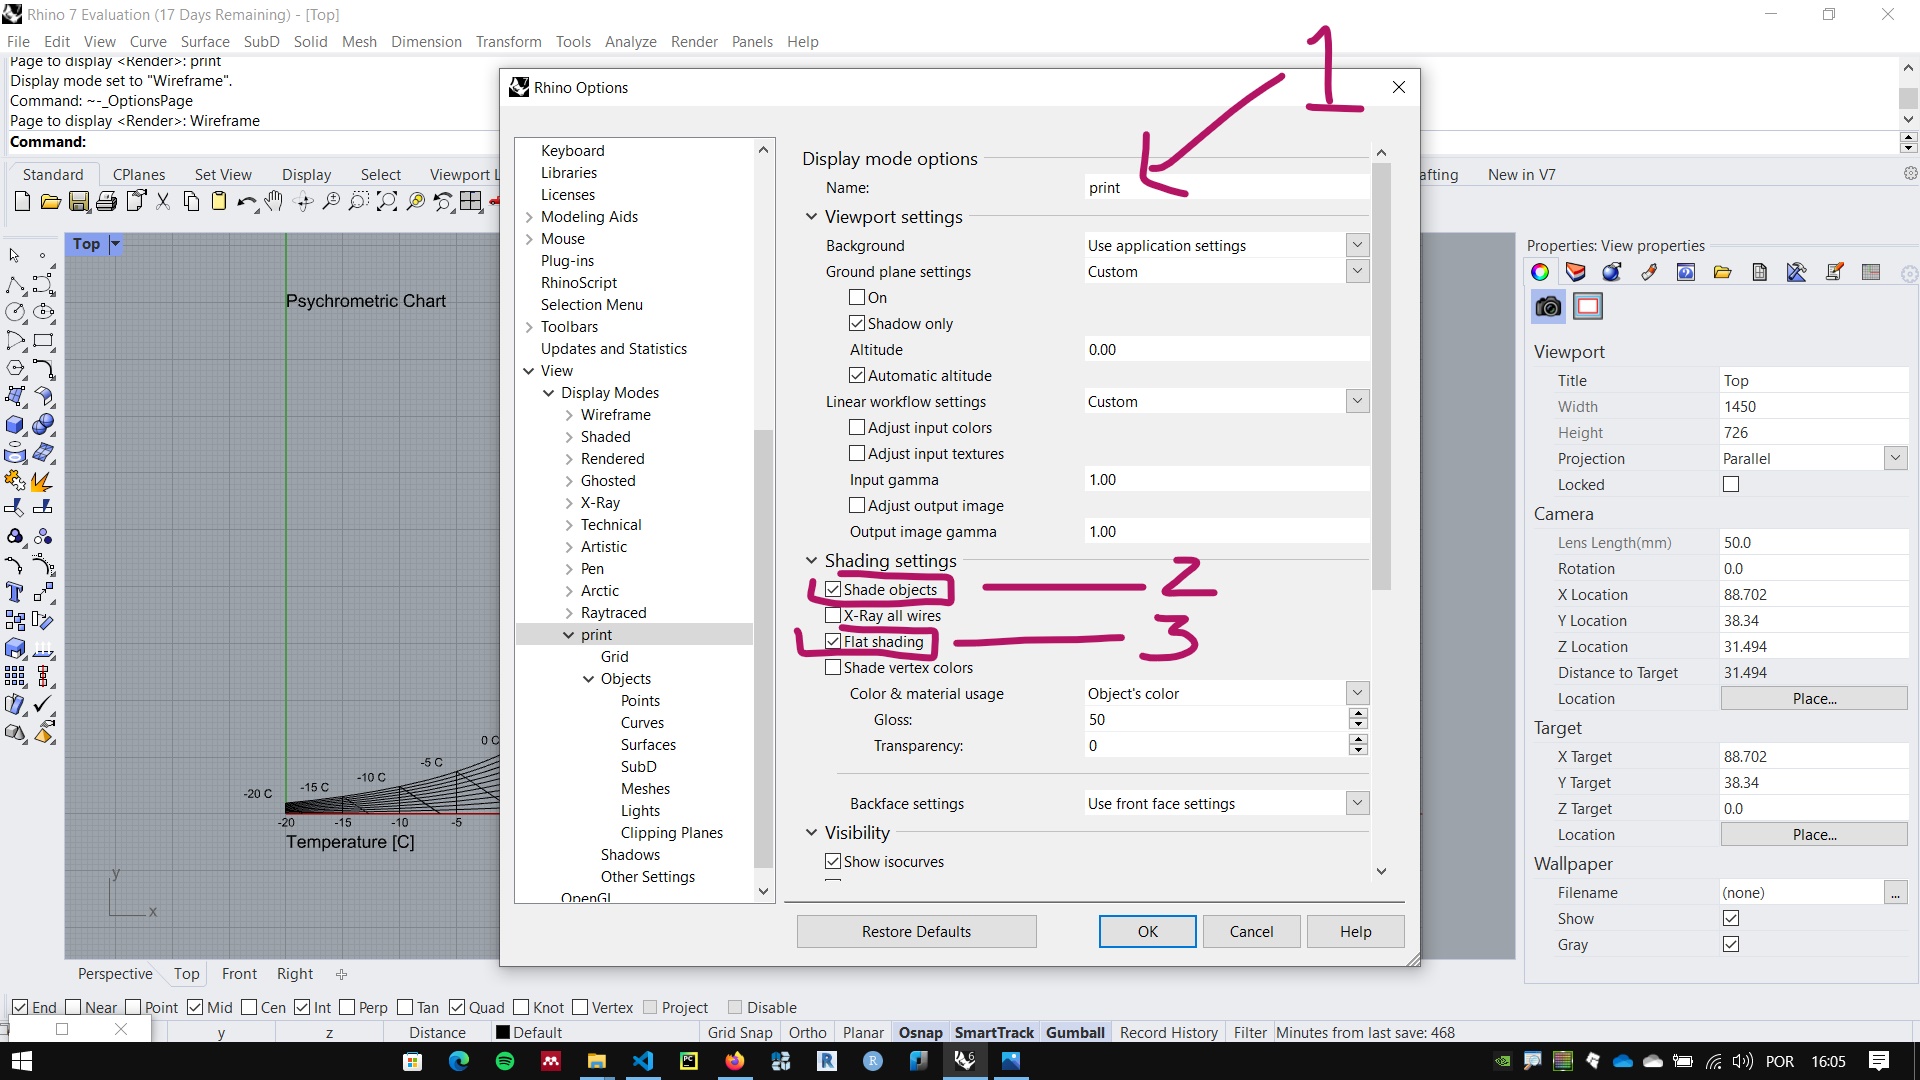Enable Adjust output image checkbox

tap(857, 505)
